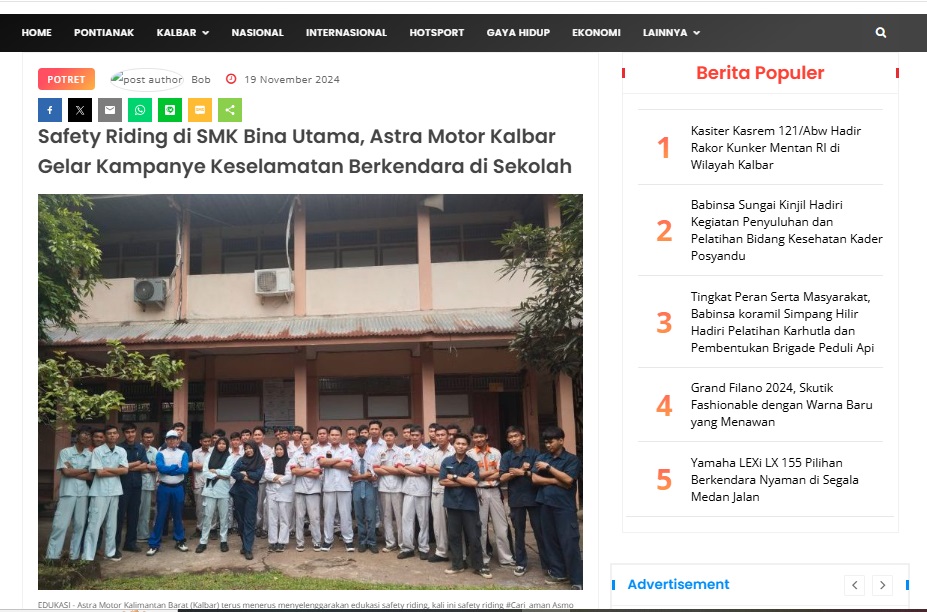
Task: Click the photo caption starting with EDUKASI
Action: coord(306,605)
